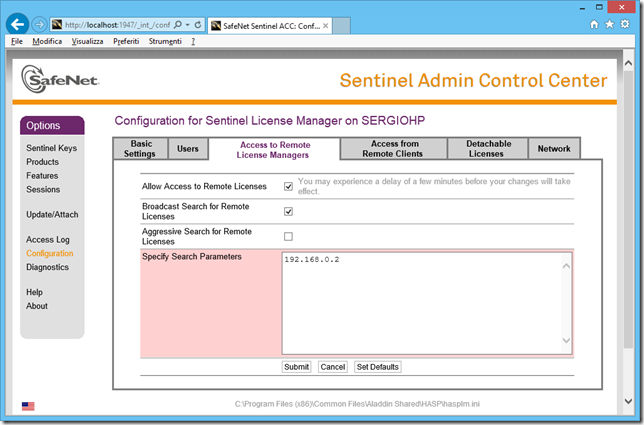The image size is (644, 425).
Task: Click the URL address field
Action: coord(117,25)
